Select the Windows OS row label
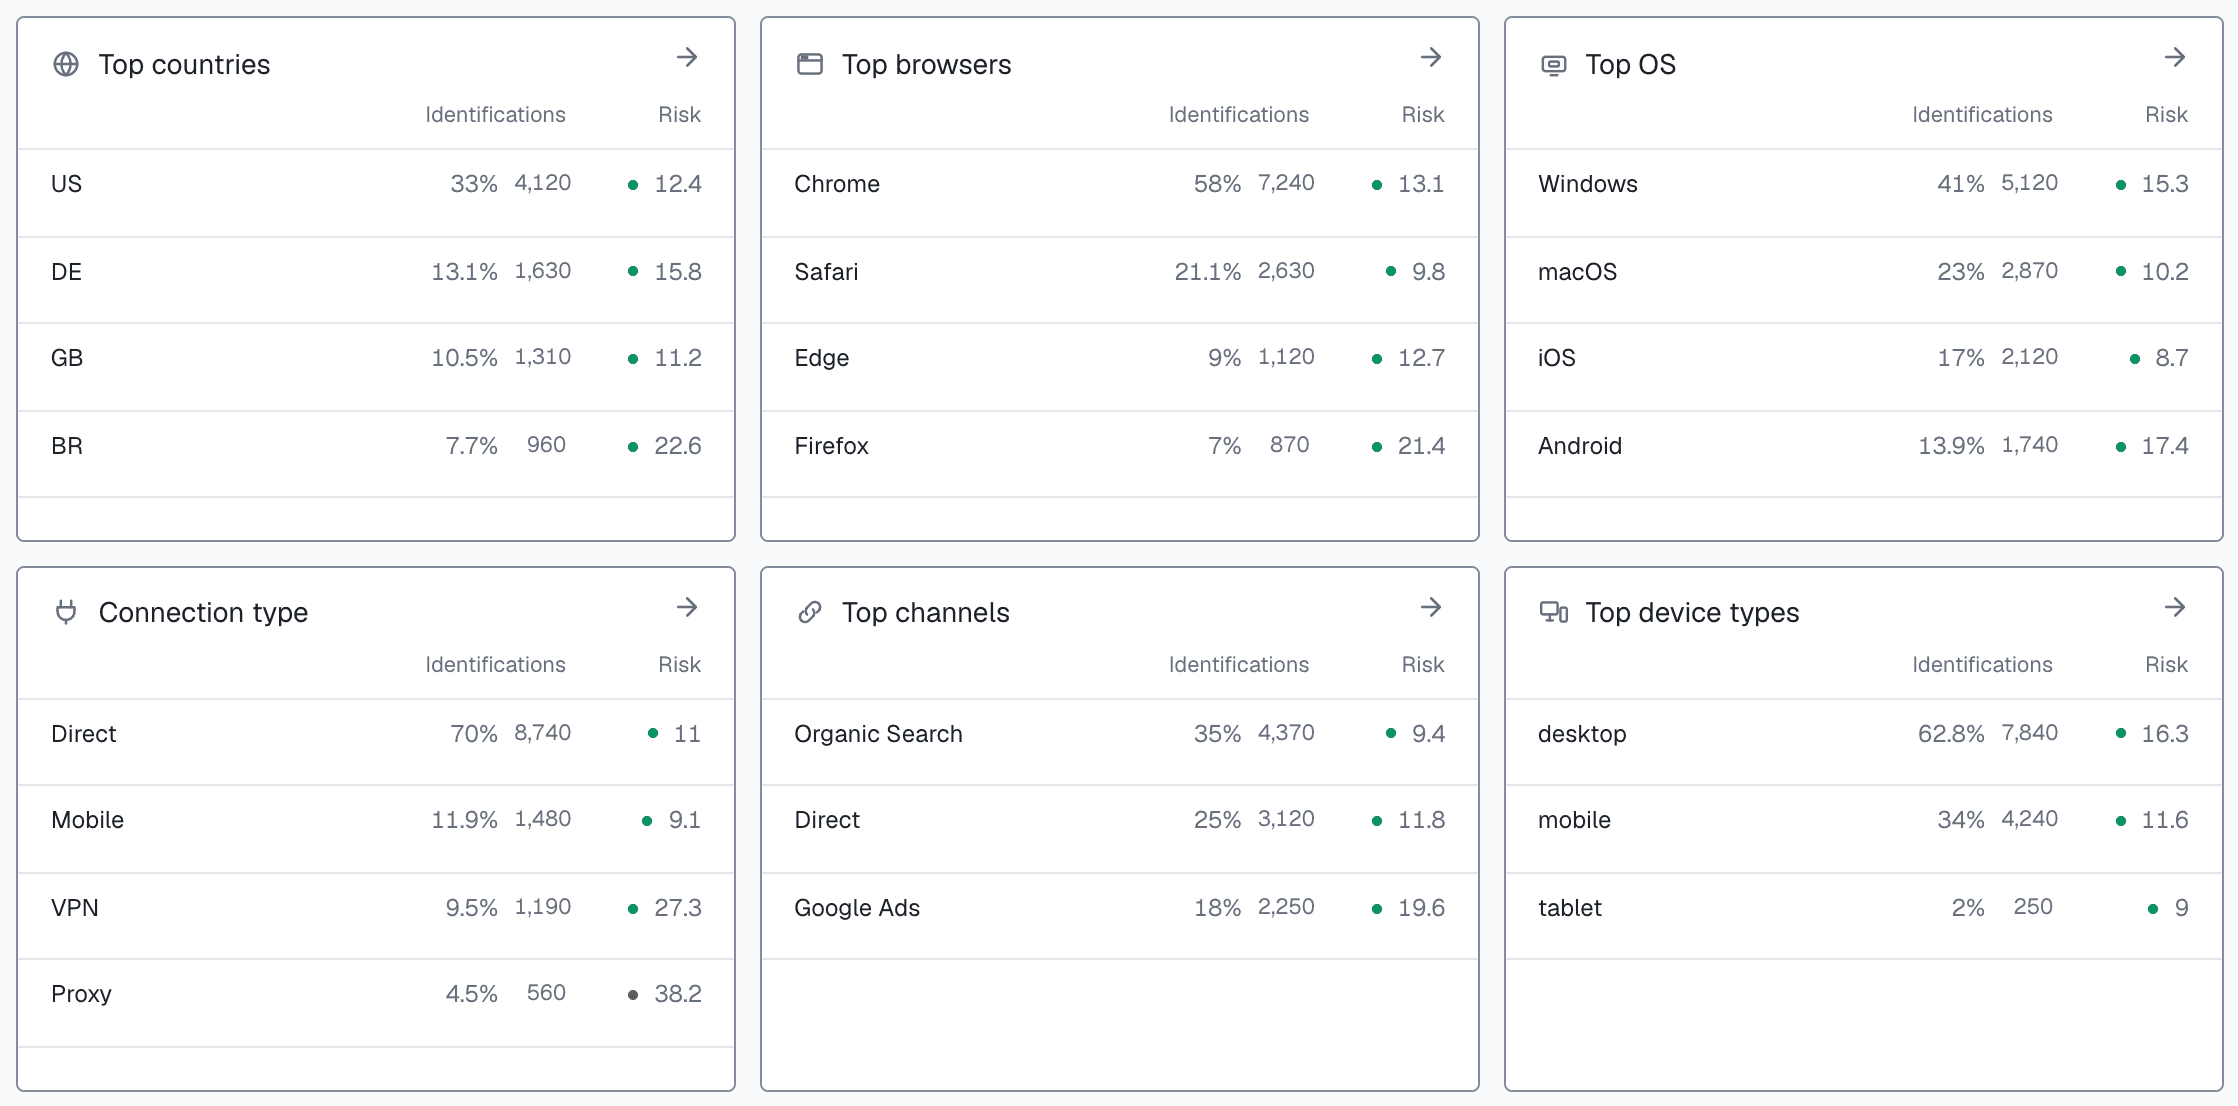Viewport: 2238px width, 1106px height. 1588,184
